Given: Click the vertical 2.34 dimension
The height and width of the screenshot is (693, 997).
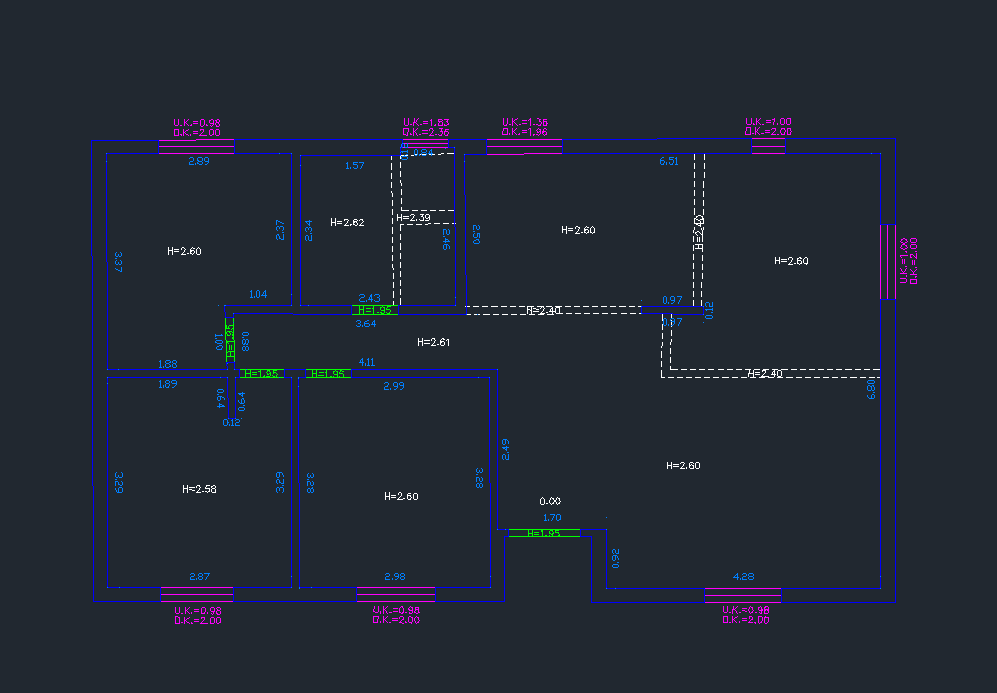Looking at the screenshot, I should (x=308, y=230).
